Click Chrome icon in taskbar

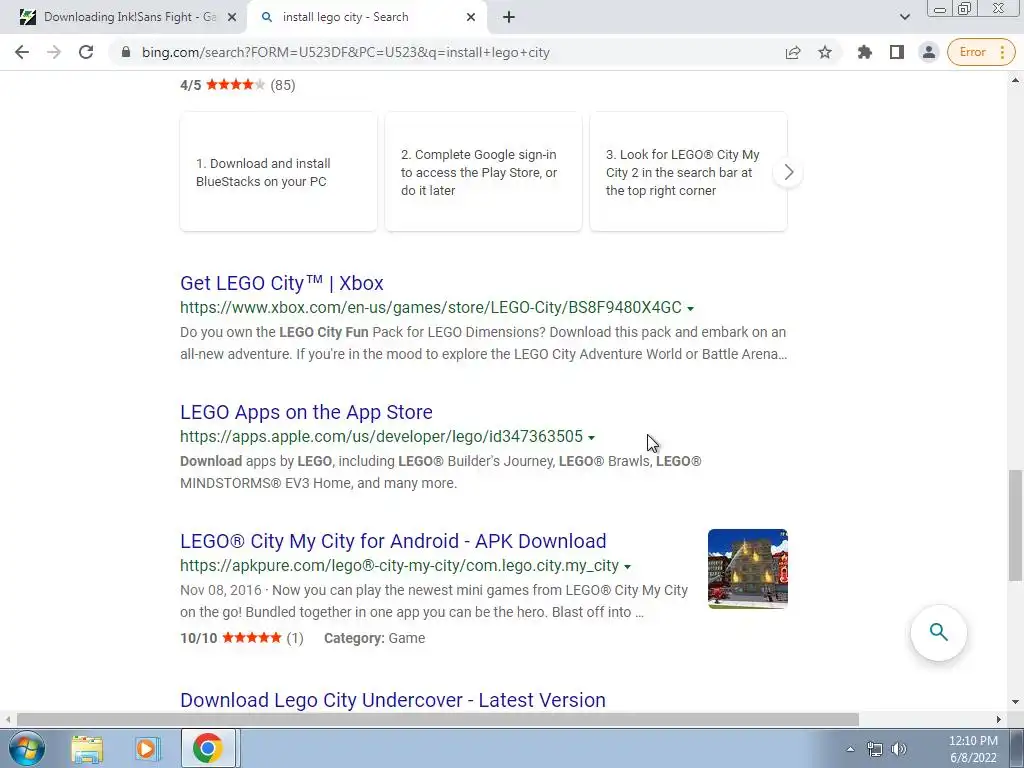207,748
